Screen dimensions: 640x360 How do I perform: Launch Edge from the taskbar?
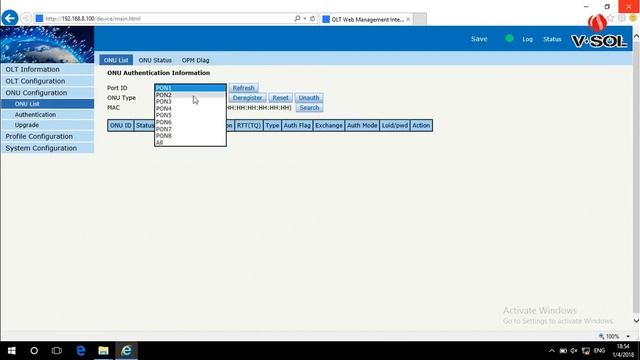coord(80,351)
